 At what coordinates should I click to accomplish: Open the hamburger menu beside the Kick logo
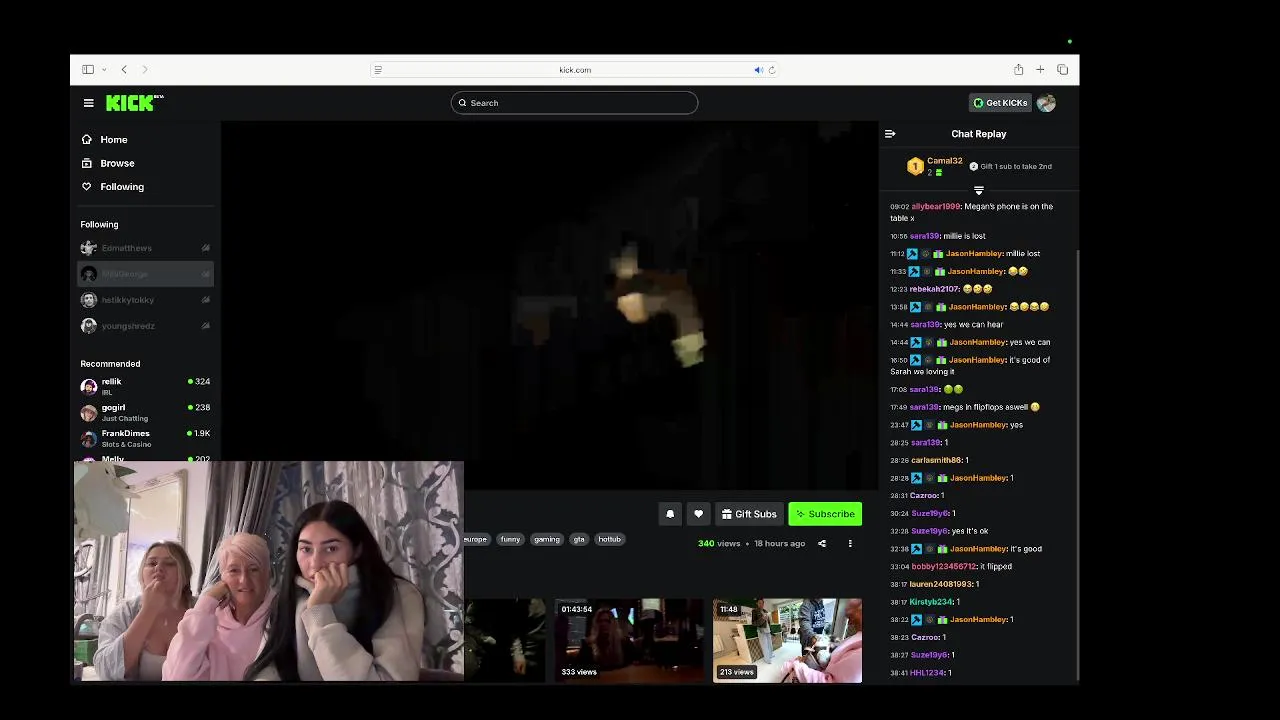click(89, 103)
